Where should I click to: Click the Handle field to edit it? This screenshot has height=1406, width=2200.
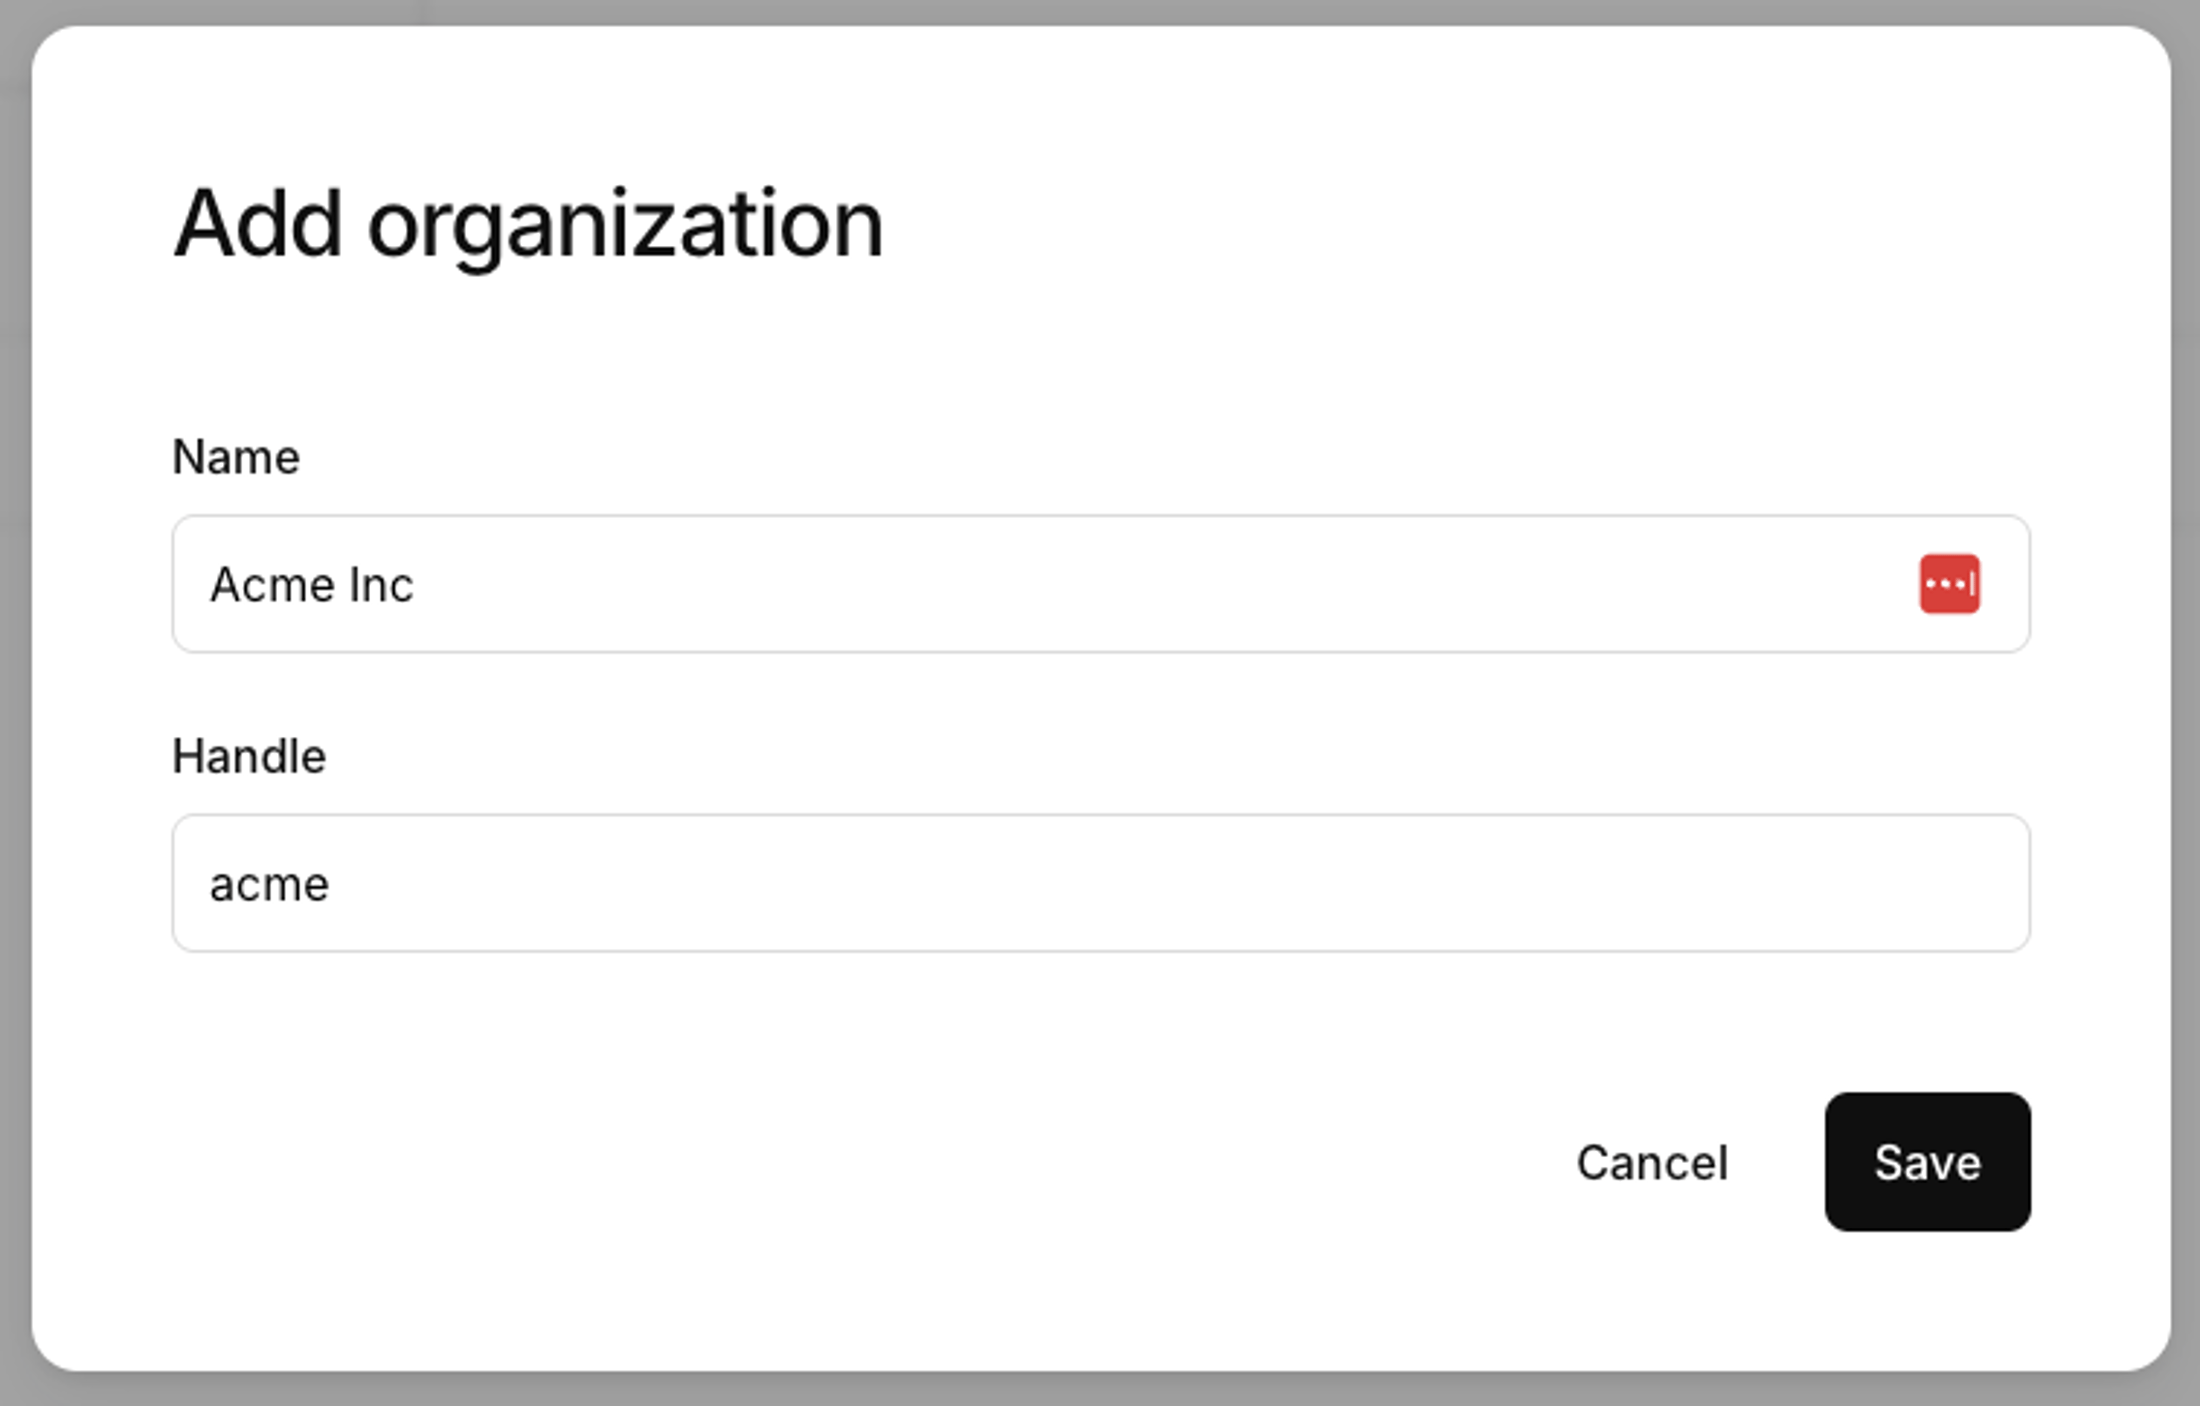click(x=900, y=882)
